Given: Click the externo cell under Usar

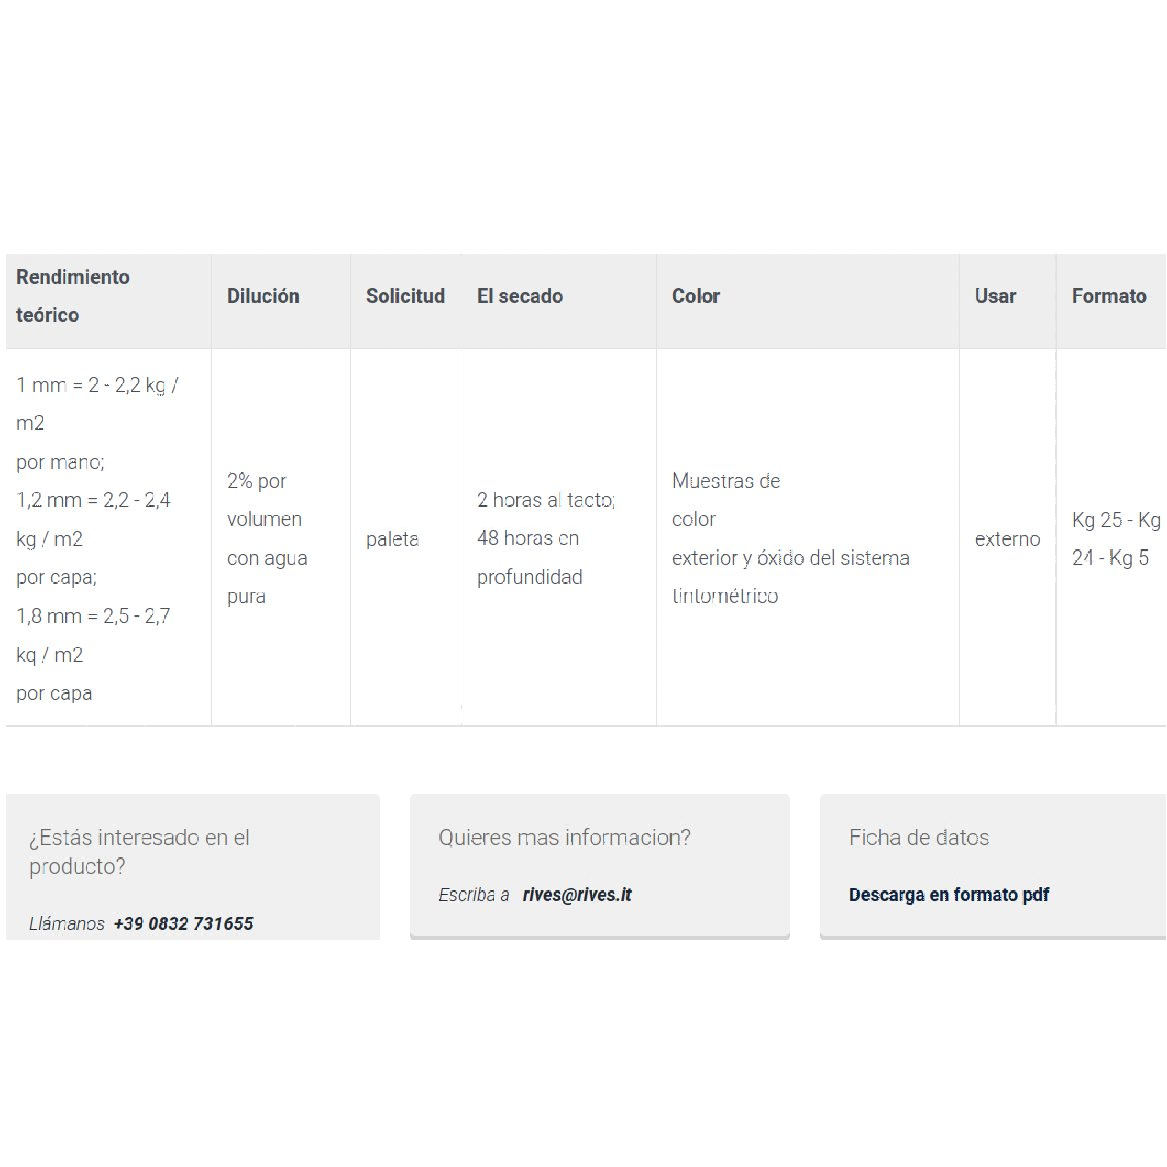Looking at the screenshot, I should point(1007,539).
